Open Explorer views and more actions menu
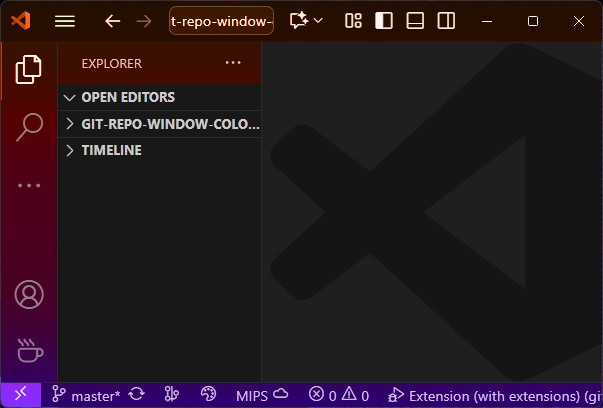Screen dimensions: 603x408 233,63
